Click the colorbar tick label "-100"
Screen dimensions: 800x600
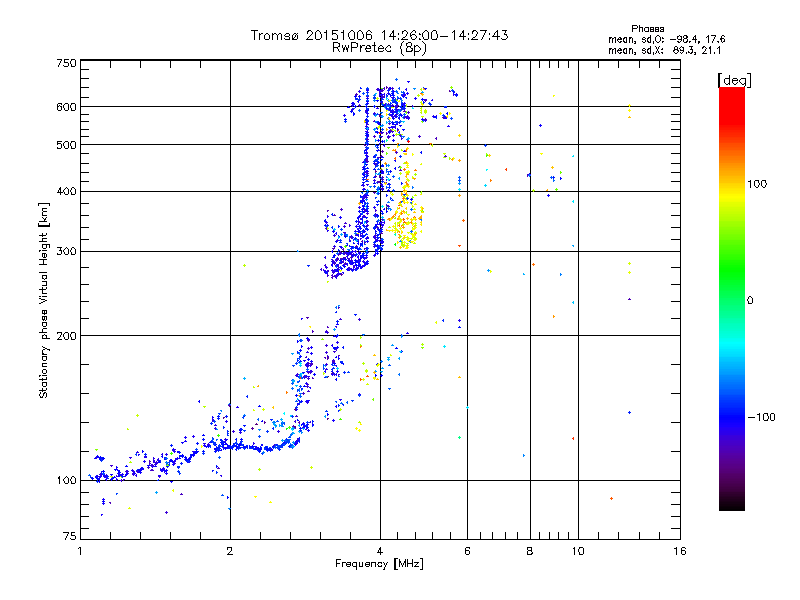761,417
